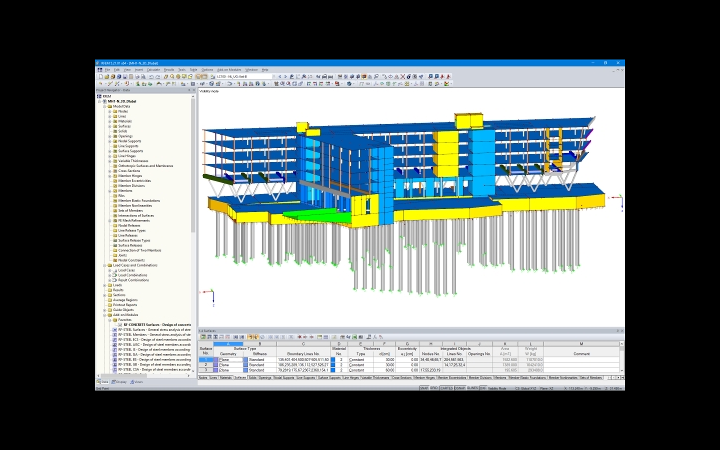Toggle SNAP in status bar
The height and width of the screenshot is (450, 720).
(x=424, y=388)
